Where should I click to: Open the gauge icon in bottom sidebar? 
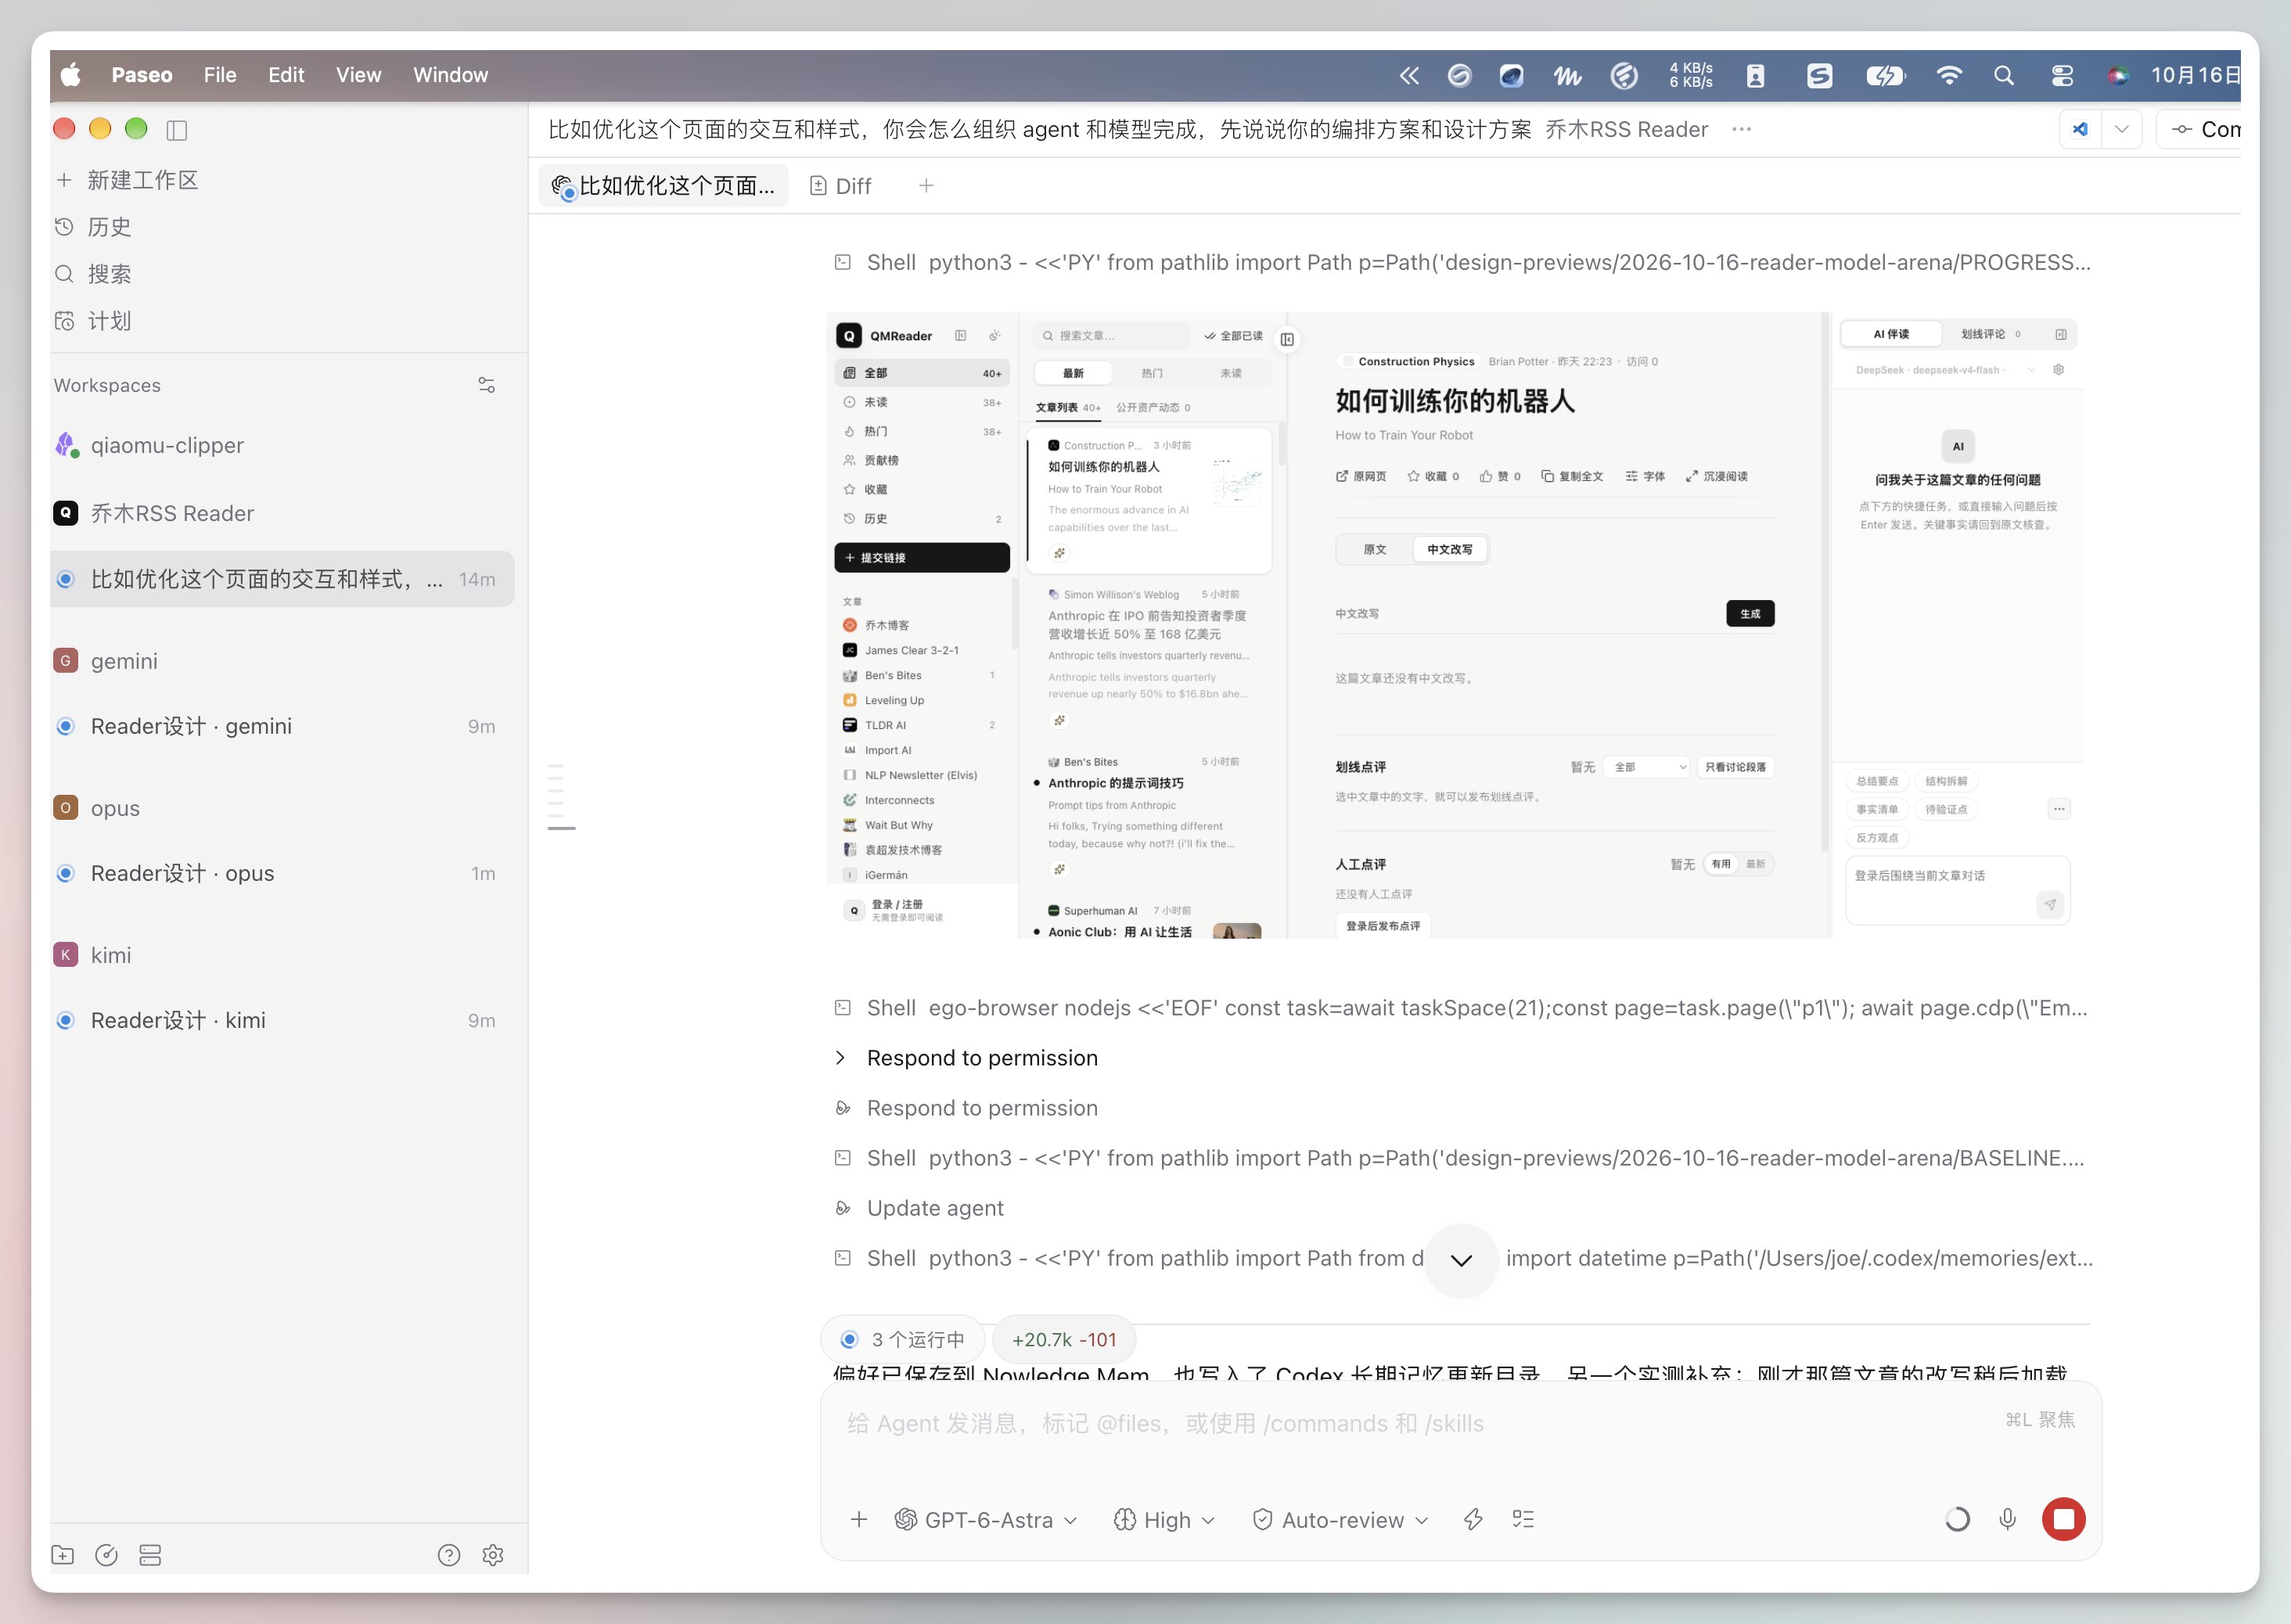[x=106, y=1555]
